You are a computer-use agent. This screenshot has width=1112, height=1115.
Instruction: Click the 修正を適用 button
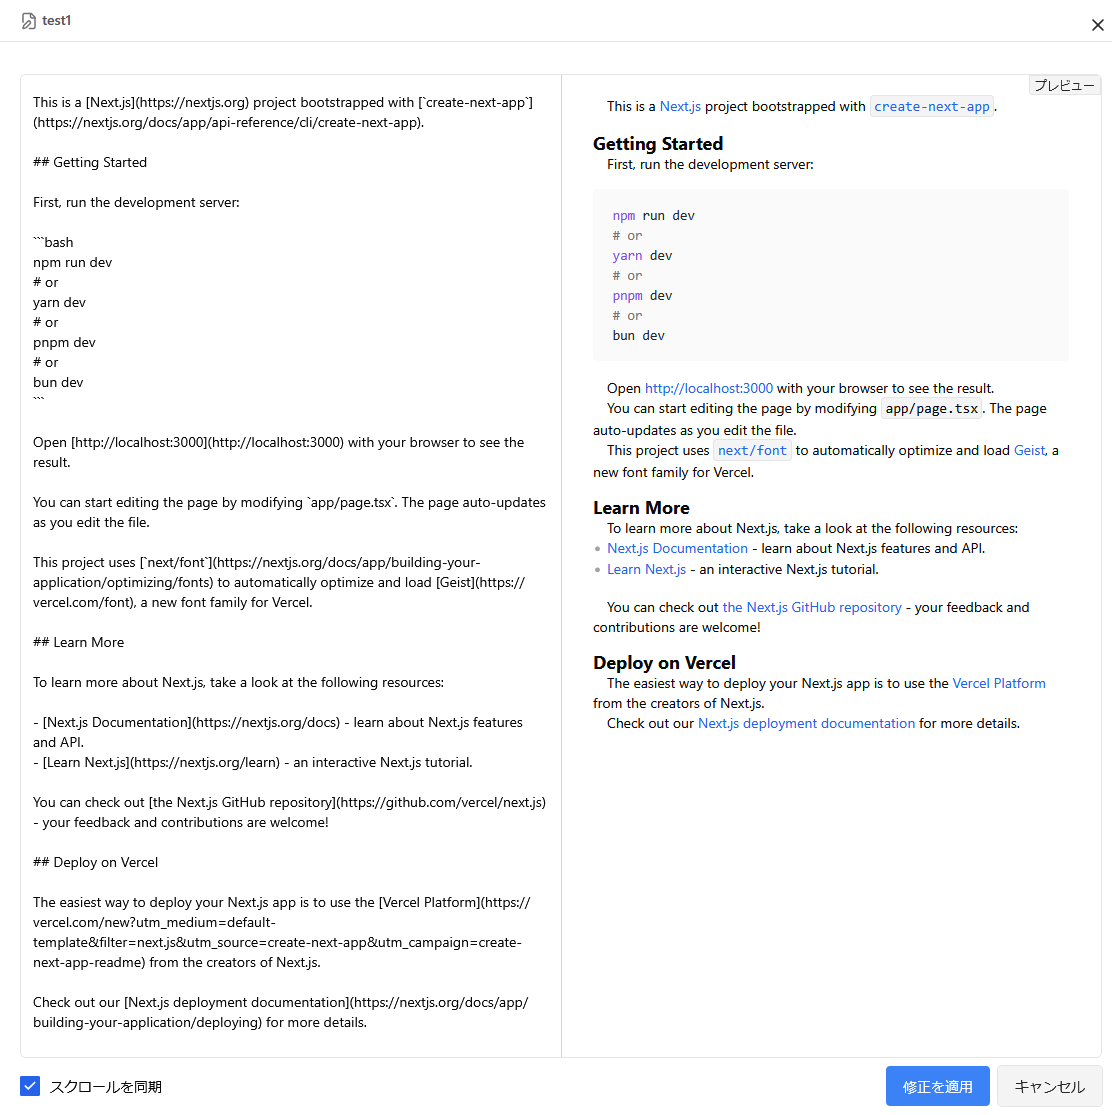[937, 1086]
